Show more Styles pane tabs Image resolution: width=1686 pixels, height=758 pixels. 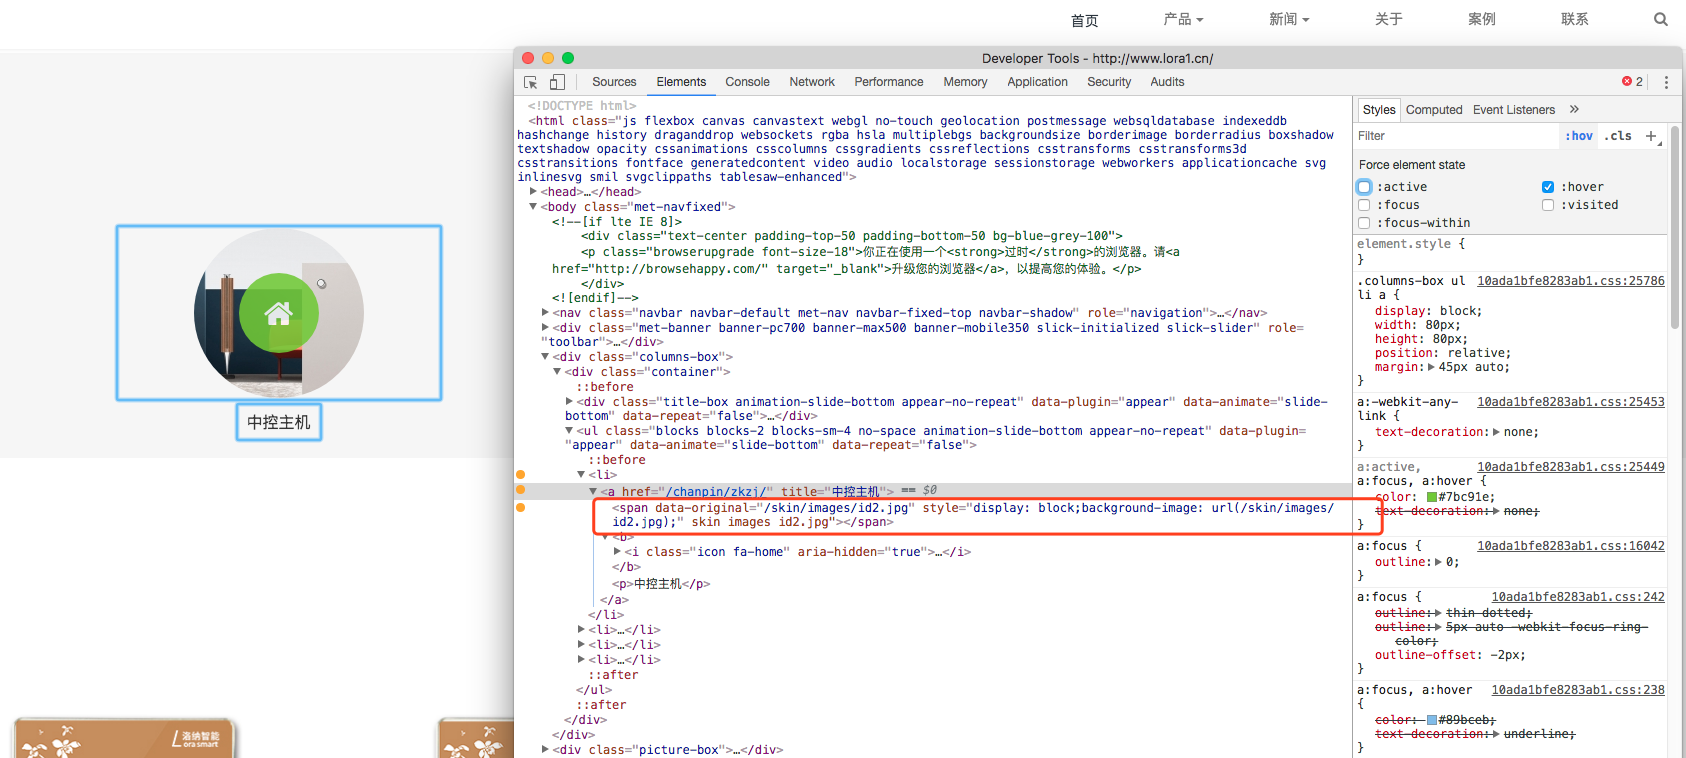[x=1574, y=110]
